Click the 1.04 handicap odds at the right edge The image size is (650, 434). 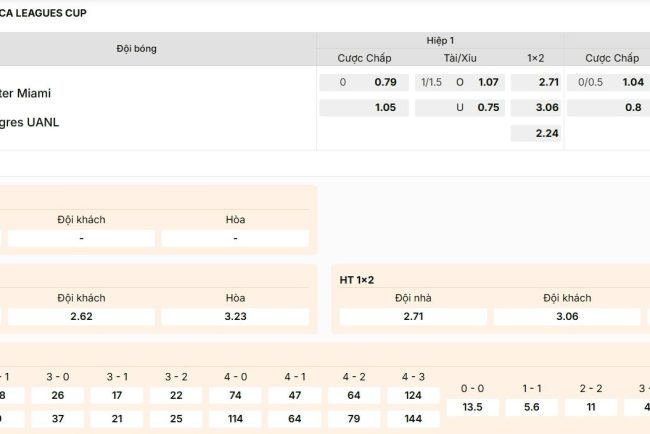pyautogui.click(x=632, y=82)
